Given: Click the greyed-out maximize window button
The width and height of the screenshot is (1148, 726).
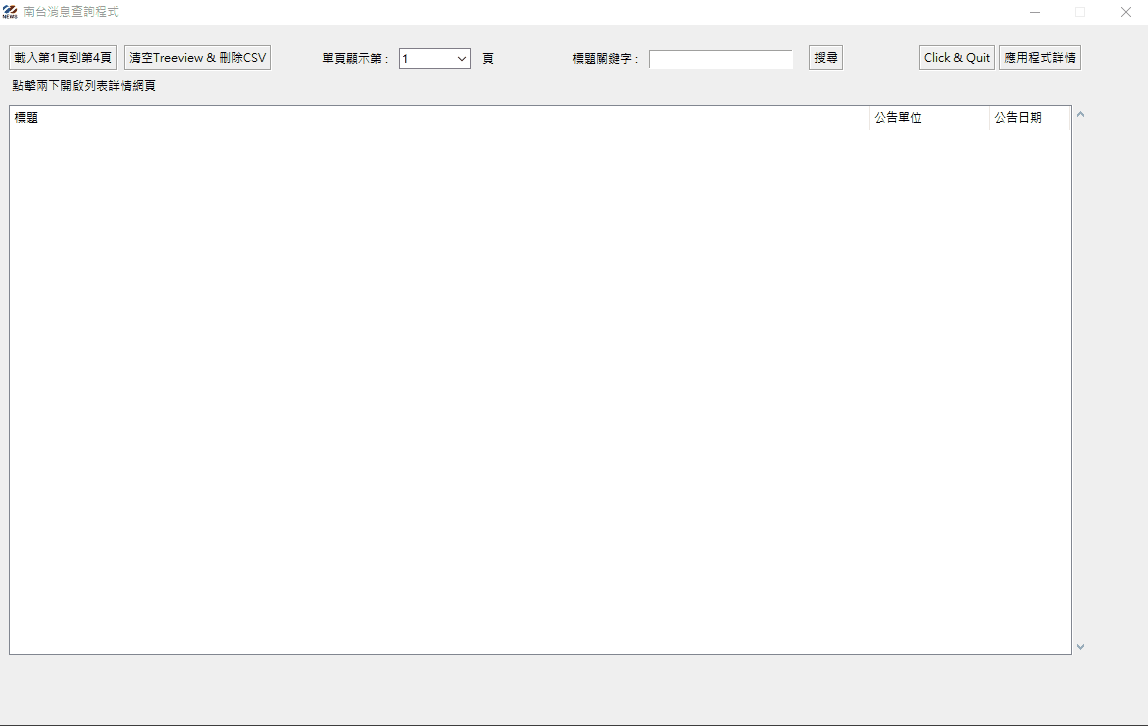Looking at the screenshot, I should 1080,12.
